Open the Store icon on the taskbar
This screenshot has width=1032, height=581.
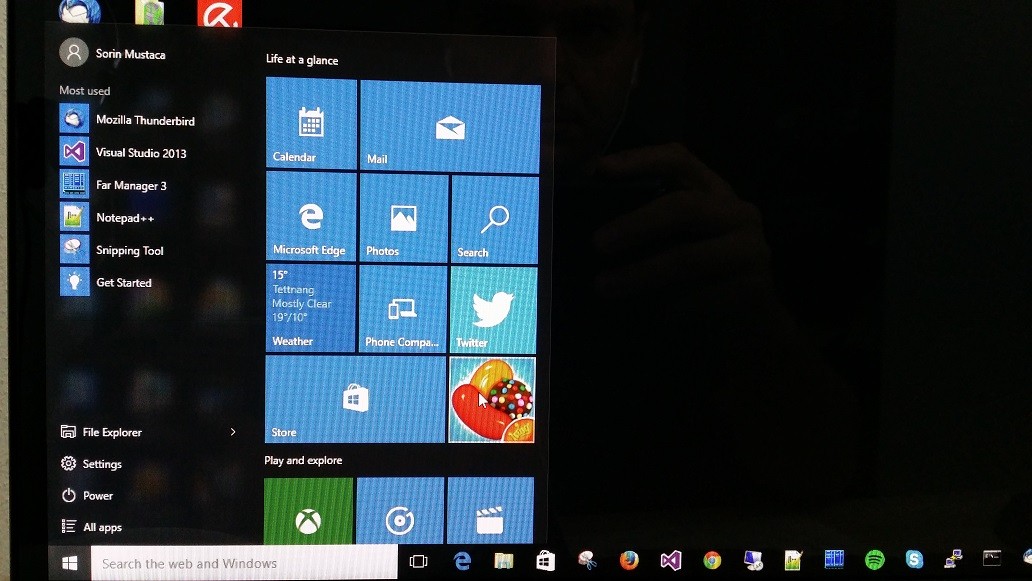[x=545, y=561]
